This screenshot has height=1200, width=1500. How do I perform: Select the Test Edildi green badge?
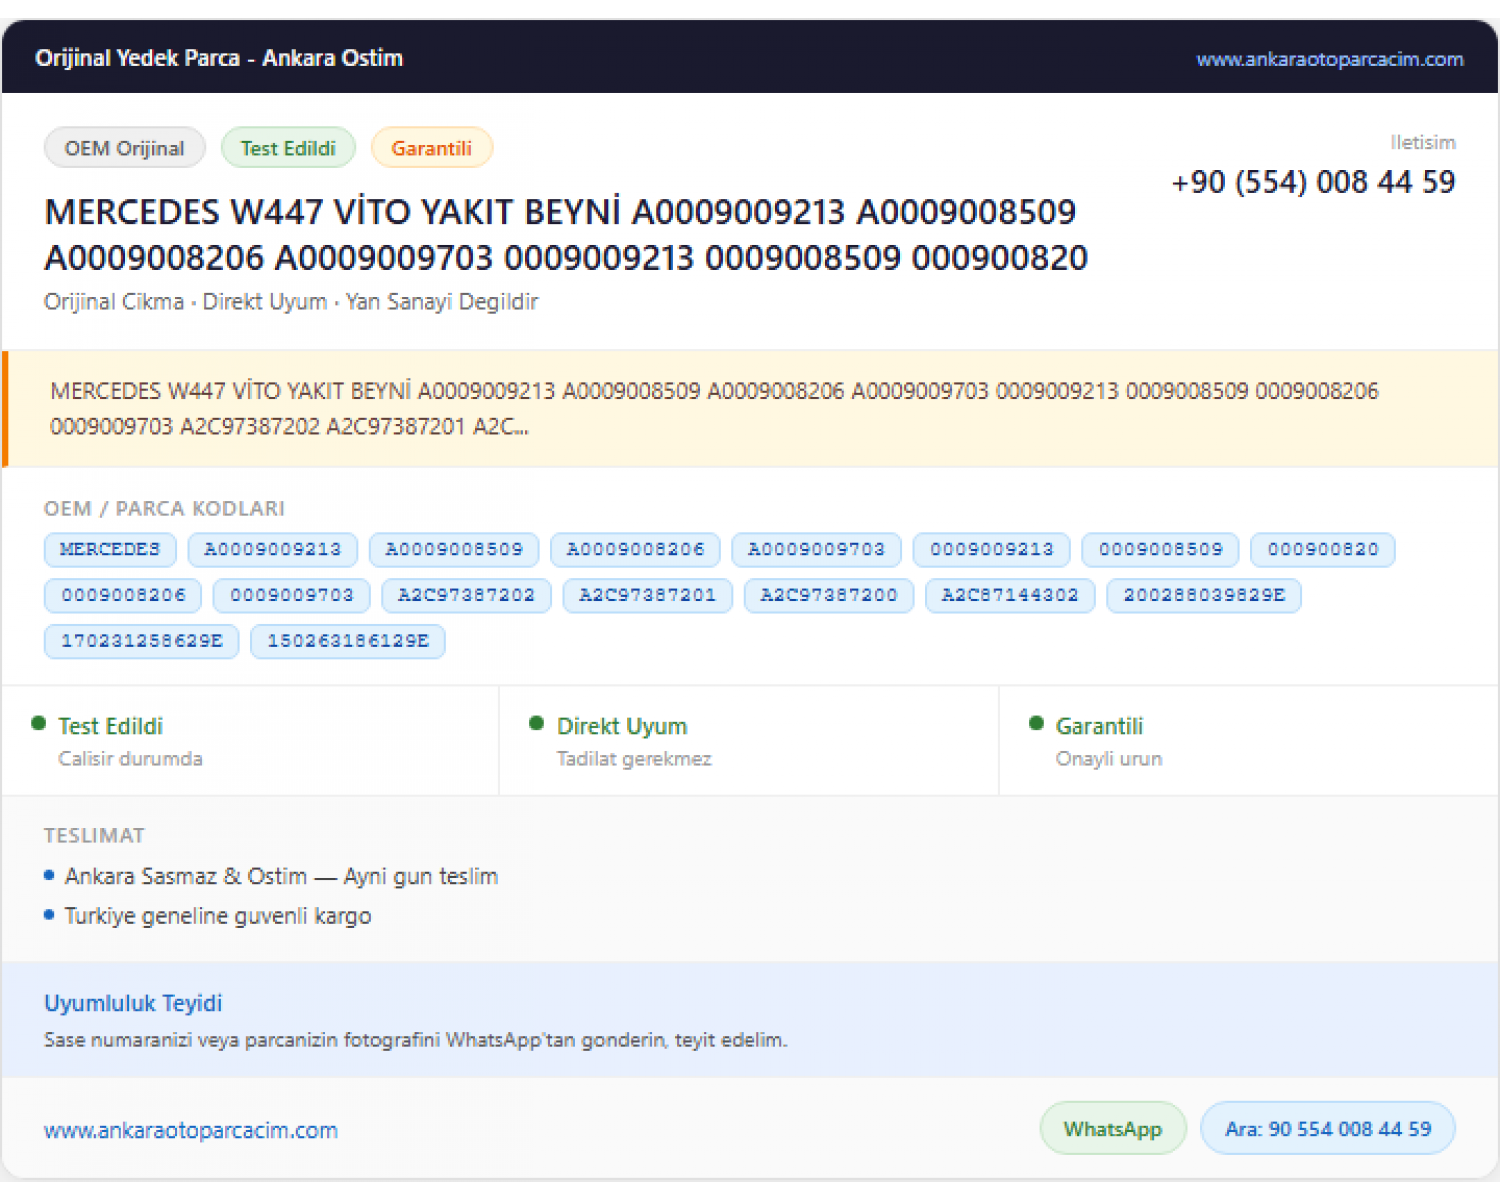(288, 148)
